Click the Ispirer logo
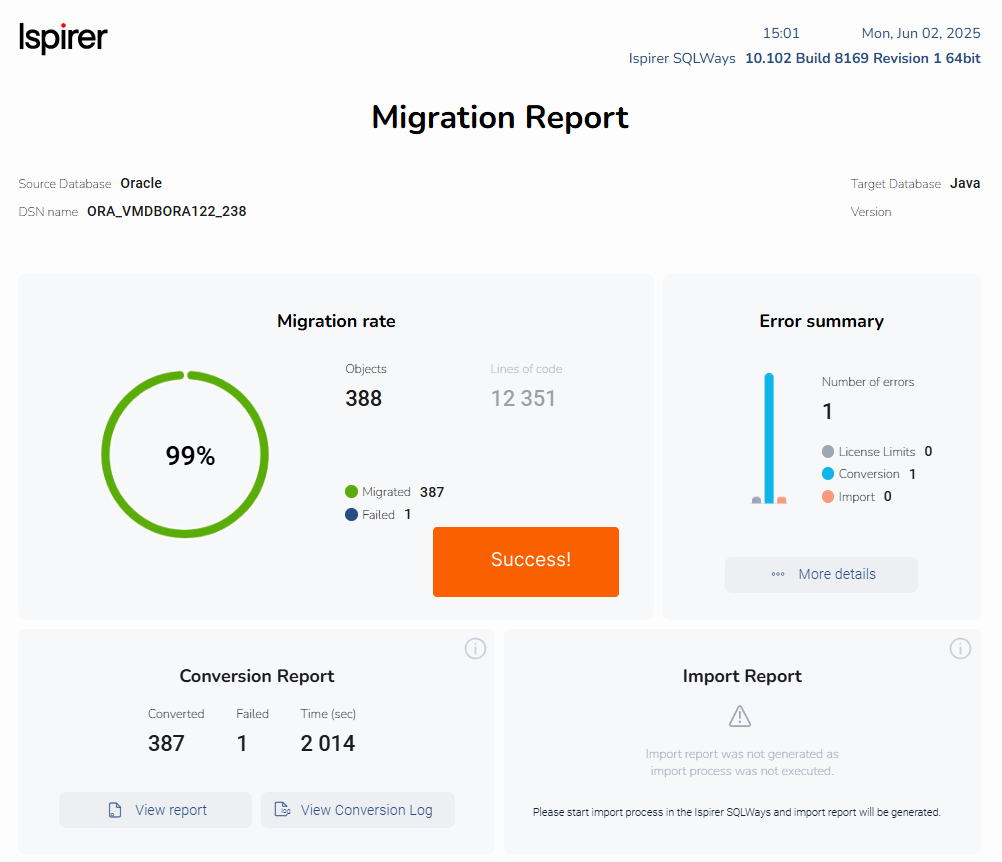The width and height of the screenshot is (1002, 862). click(x=62, y=37)
